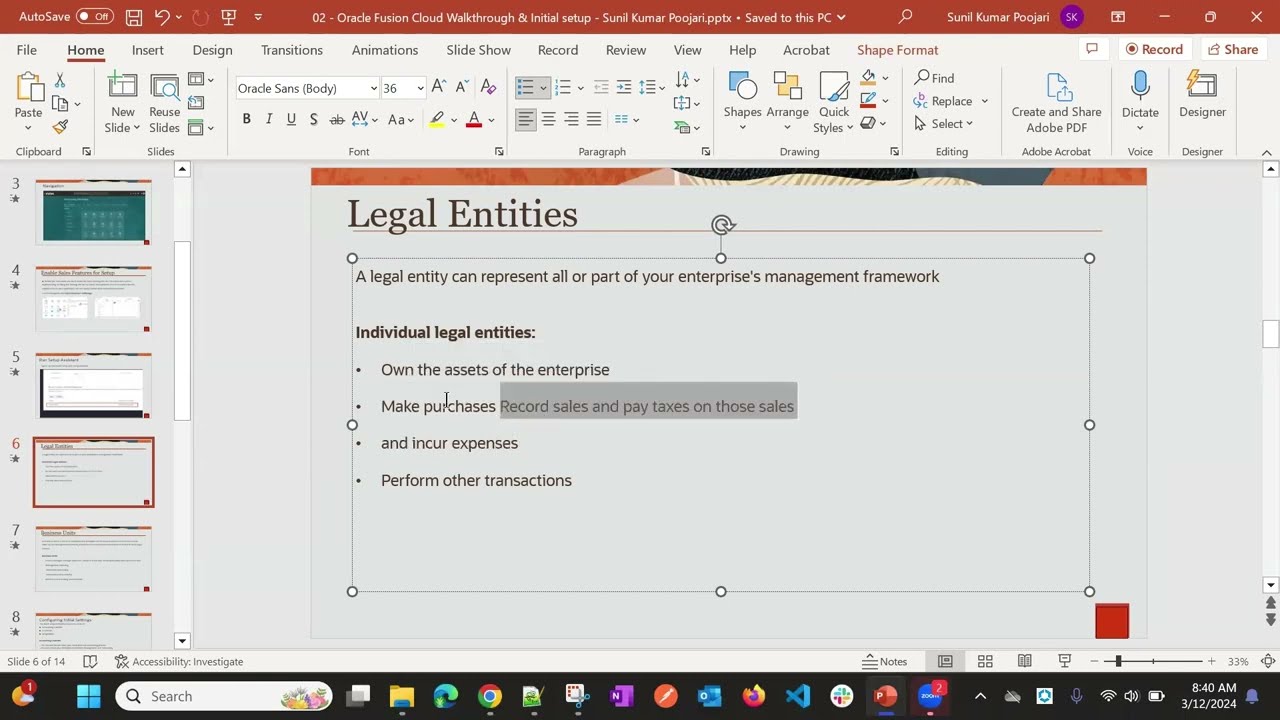Toggle Italic formatting

click(269, 119)
